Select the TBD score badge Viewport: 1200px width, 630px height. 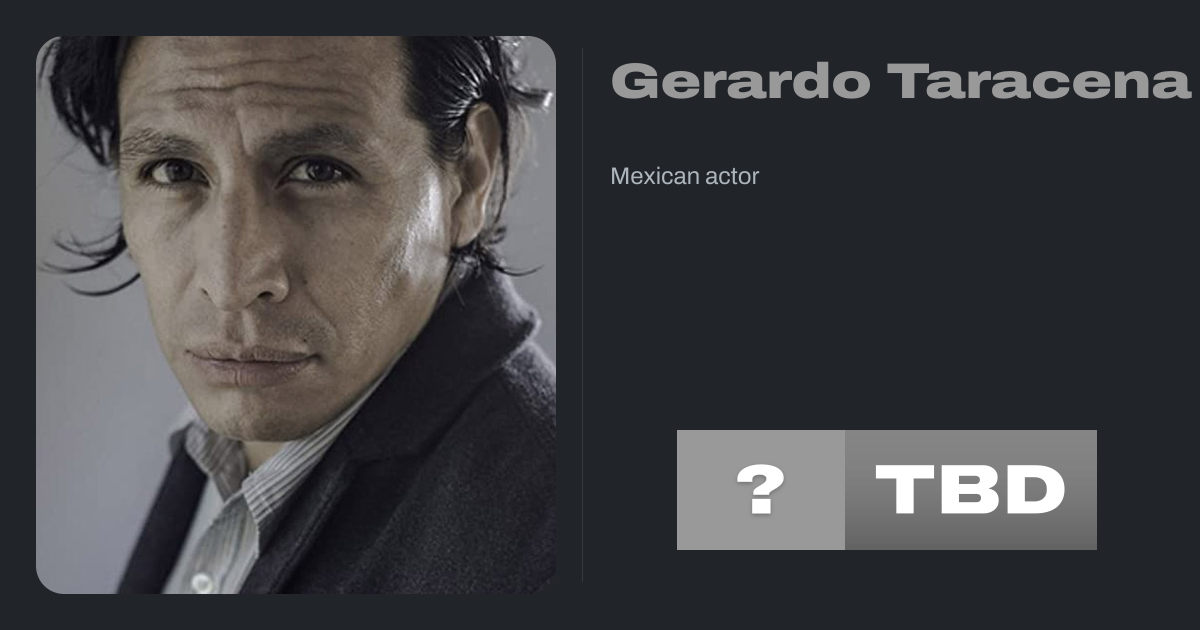[887, 490]
